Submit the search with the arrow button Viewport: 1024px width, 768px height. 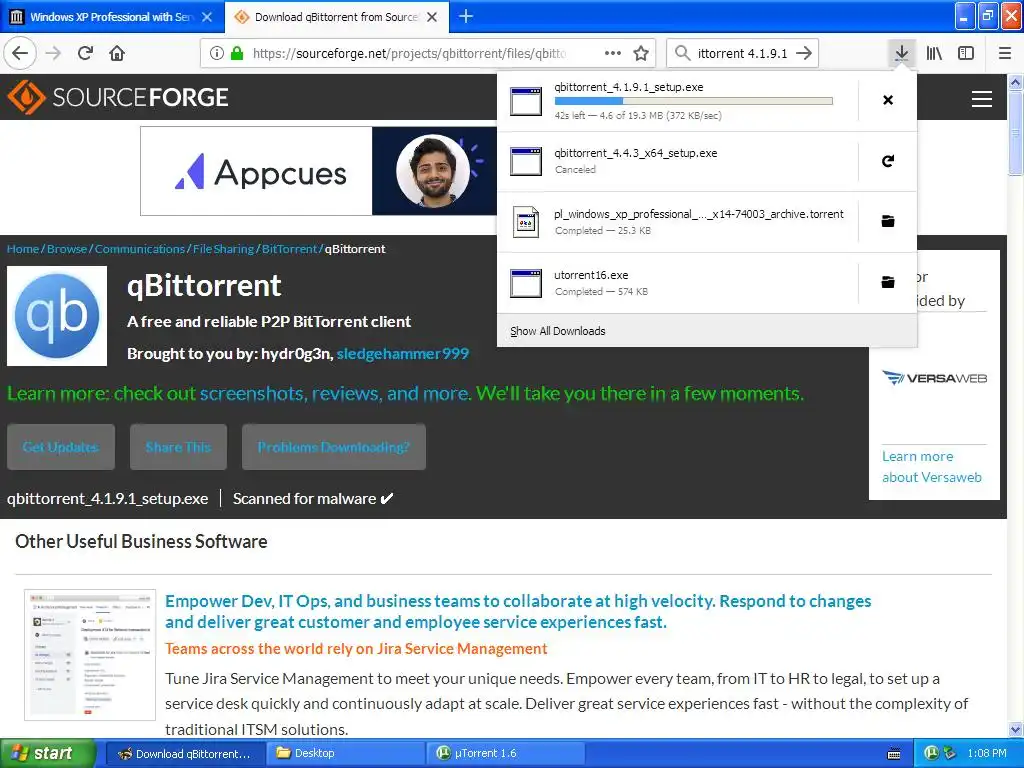[x=805, y=53]
